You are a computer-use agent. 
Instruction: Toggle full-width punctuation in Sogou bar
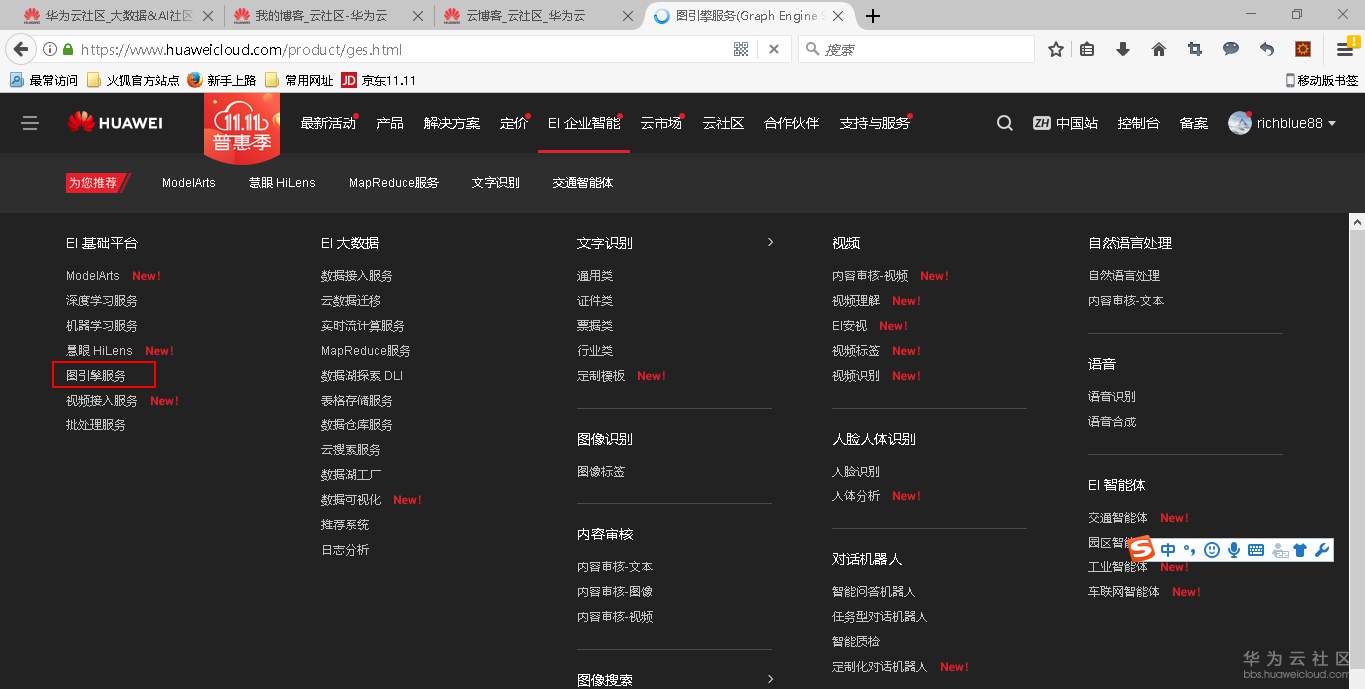tap(1190, 549)
